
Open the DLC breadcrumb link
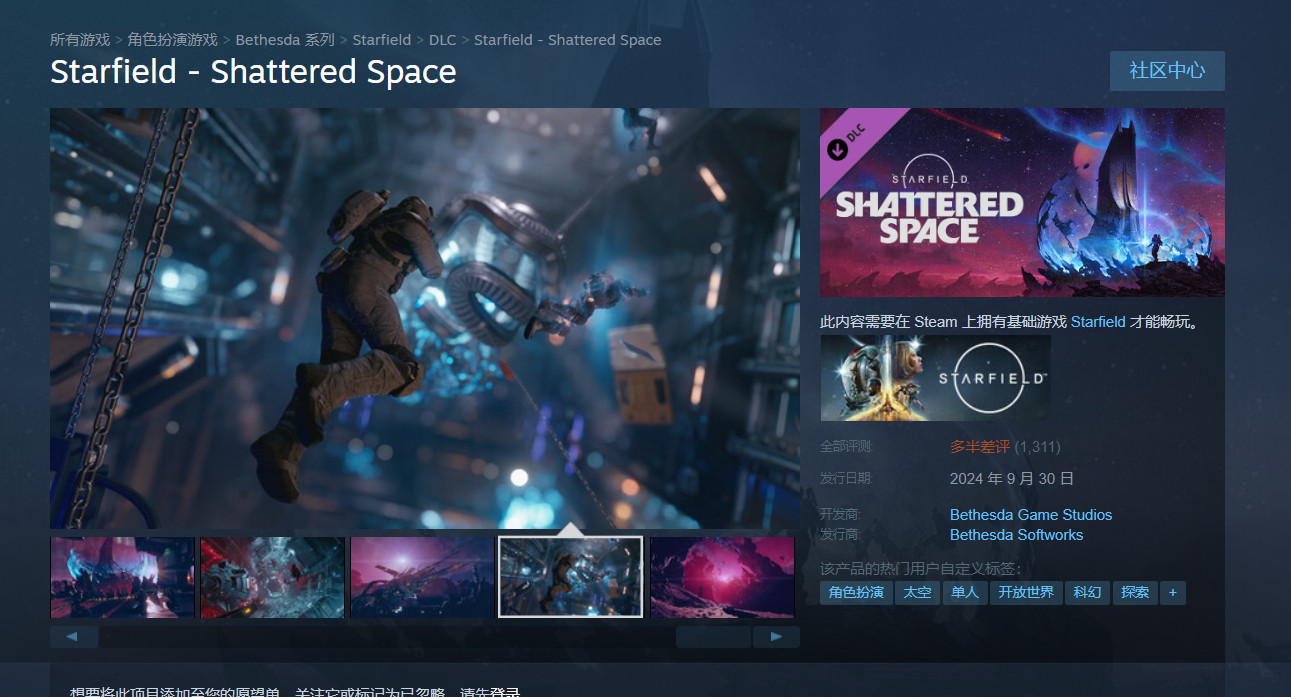(x=442, y=39)
